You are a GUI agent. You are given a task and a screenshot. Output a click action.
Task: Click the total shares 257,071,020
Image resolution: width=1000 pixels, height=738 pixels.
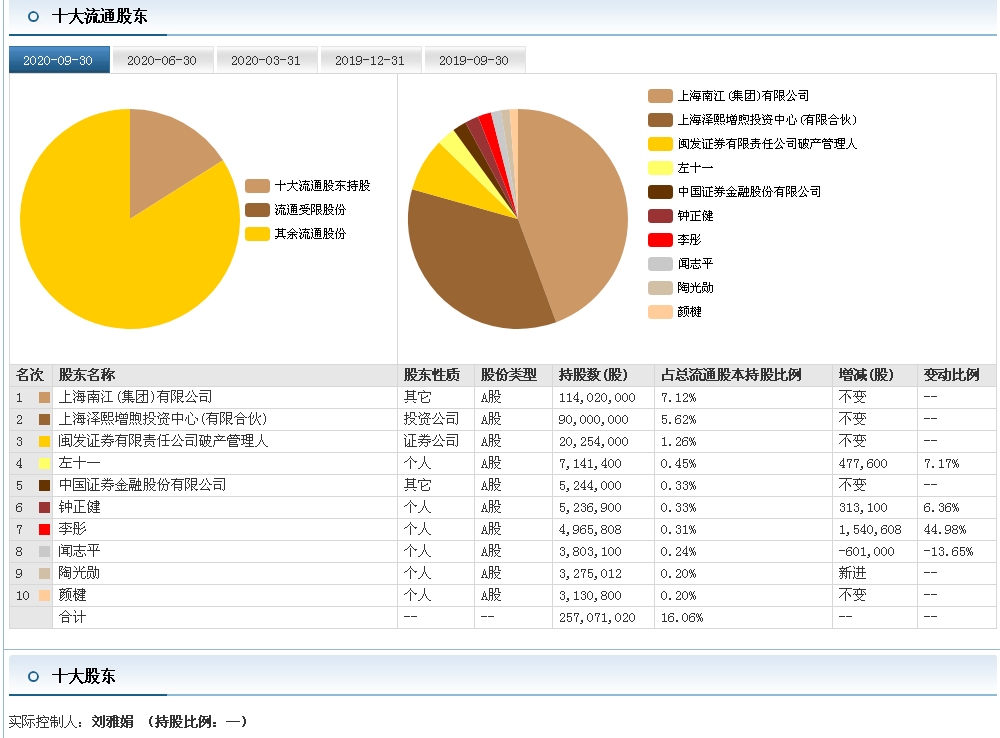(597, 618)
